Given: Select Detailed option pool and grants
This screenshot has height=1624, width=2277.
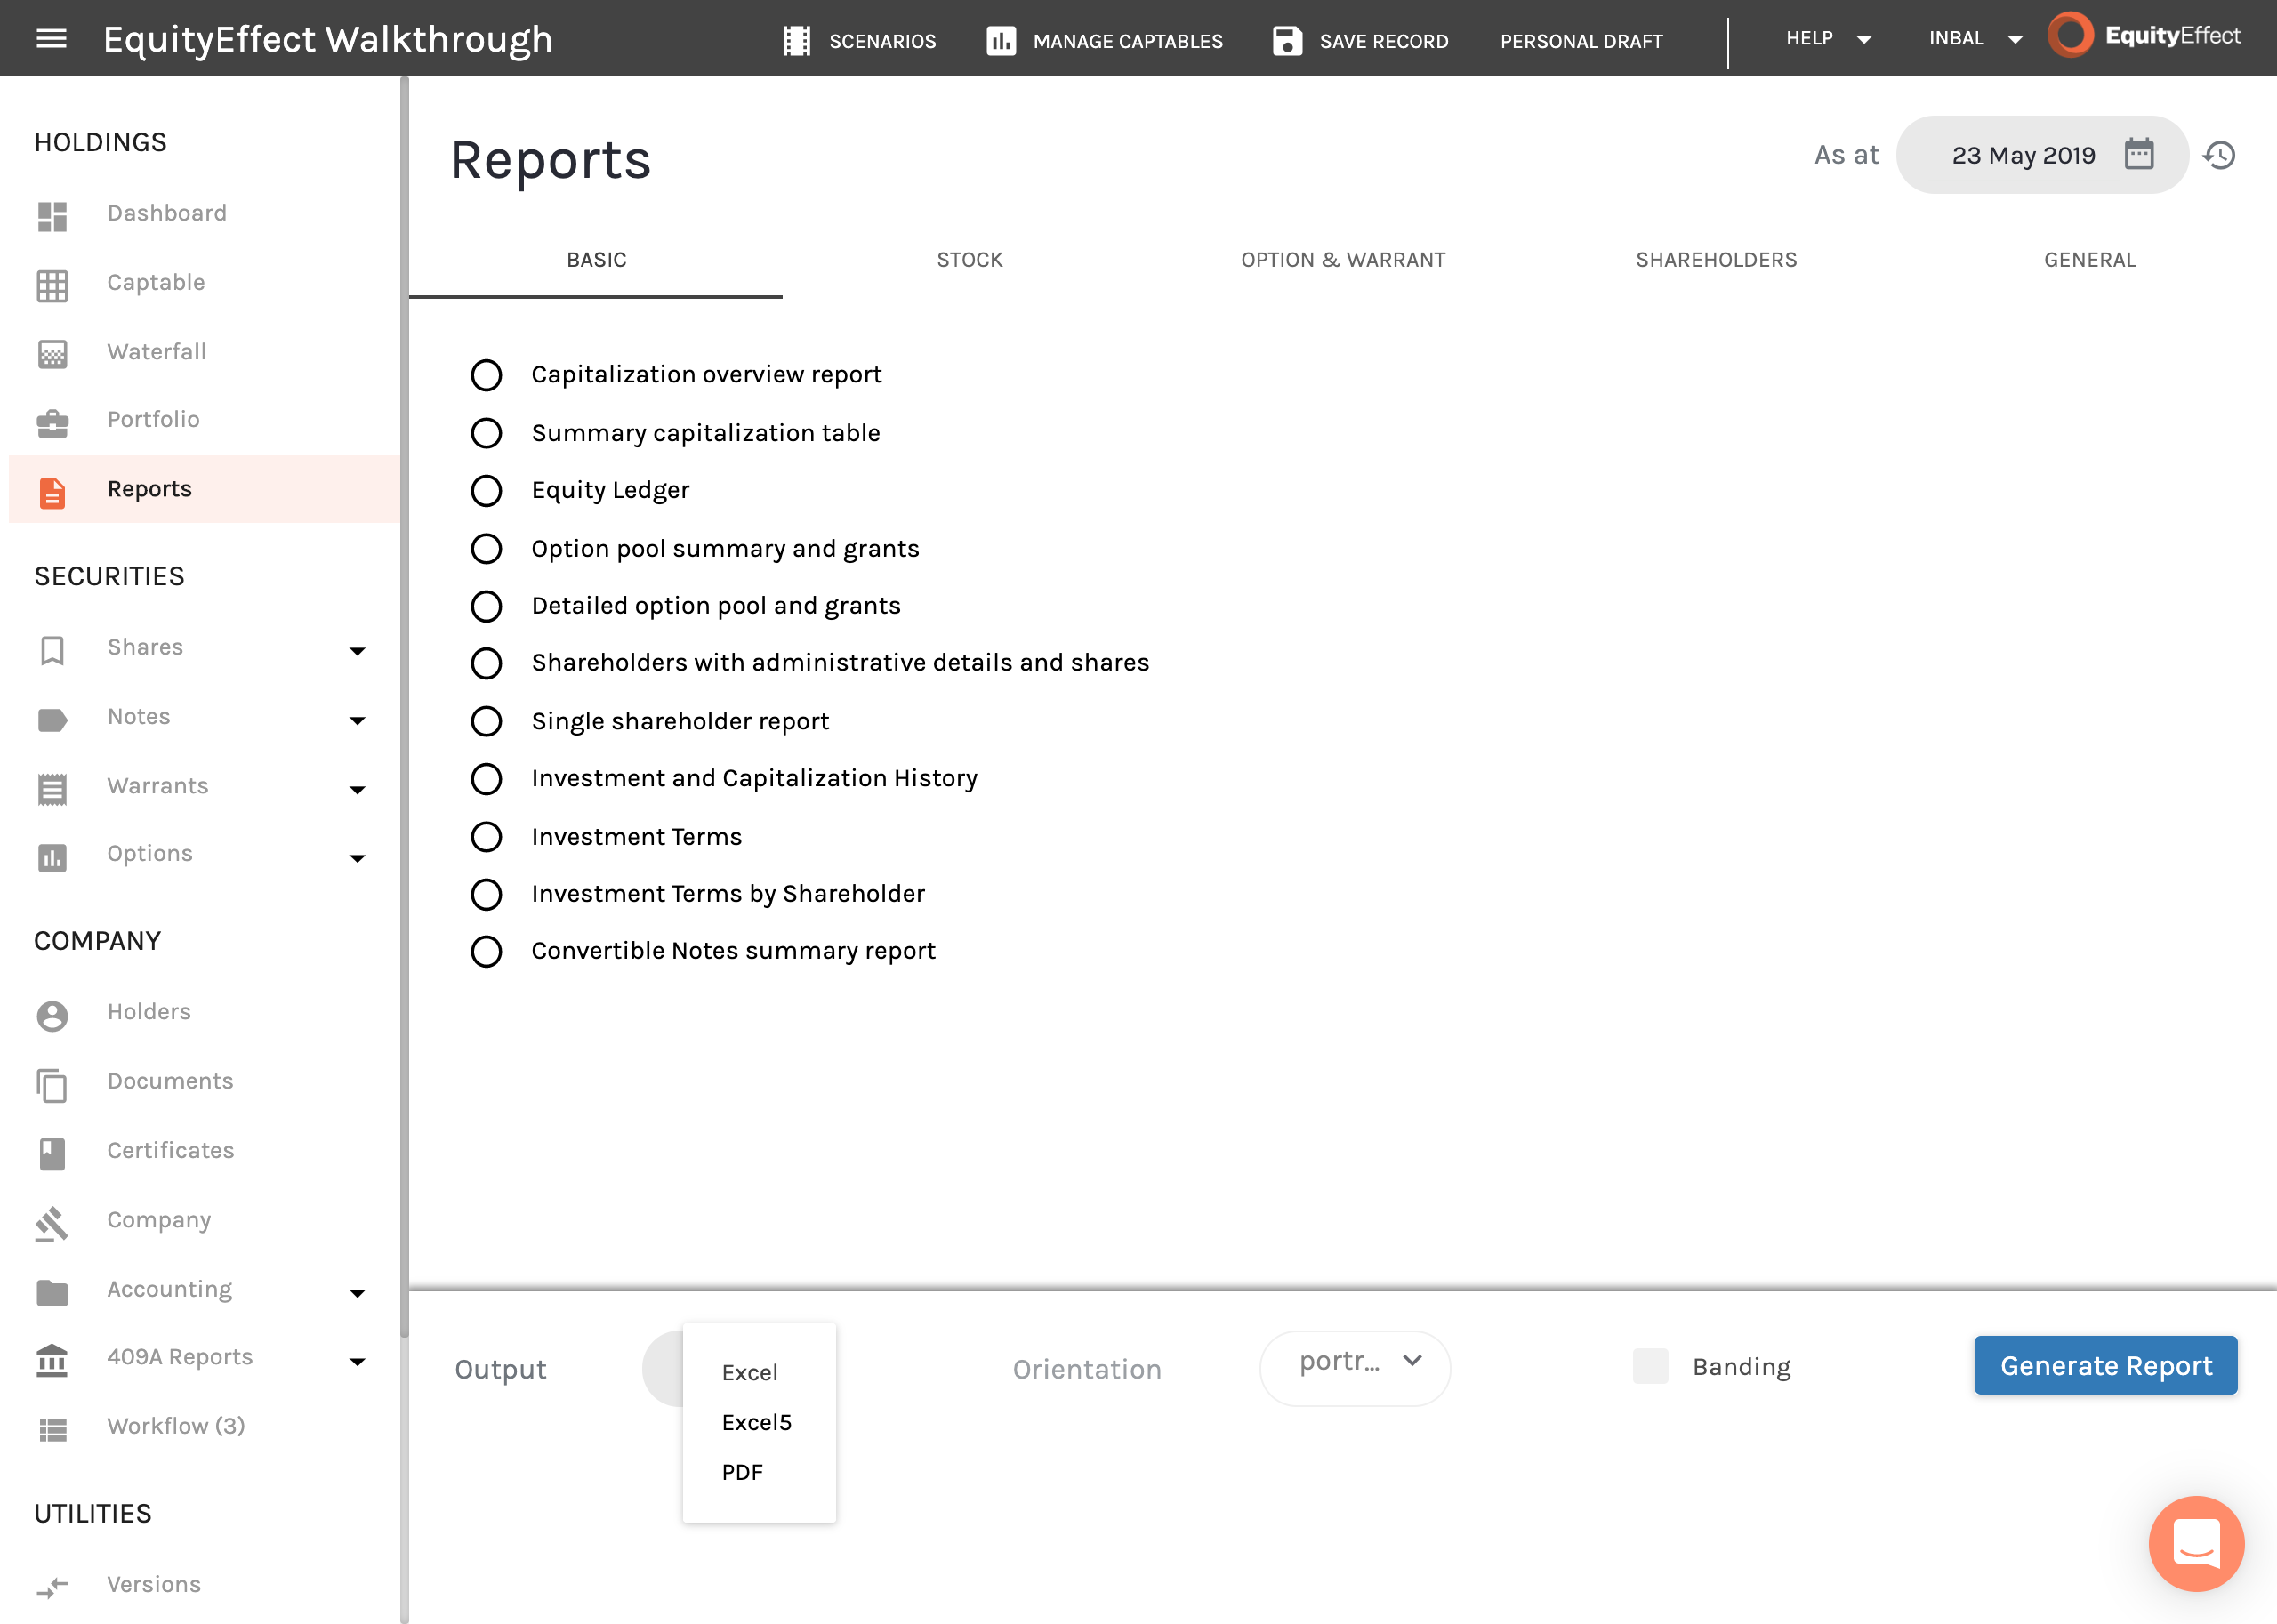Looking at the screenshot, I should pyautogui.click(x=486, y=606).
